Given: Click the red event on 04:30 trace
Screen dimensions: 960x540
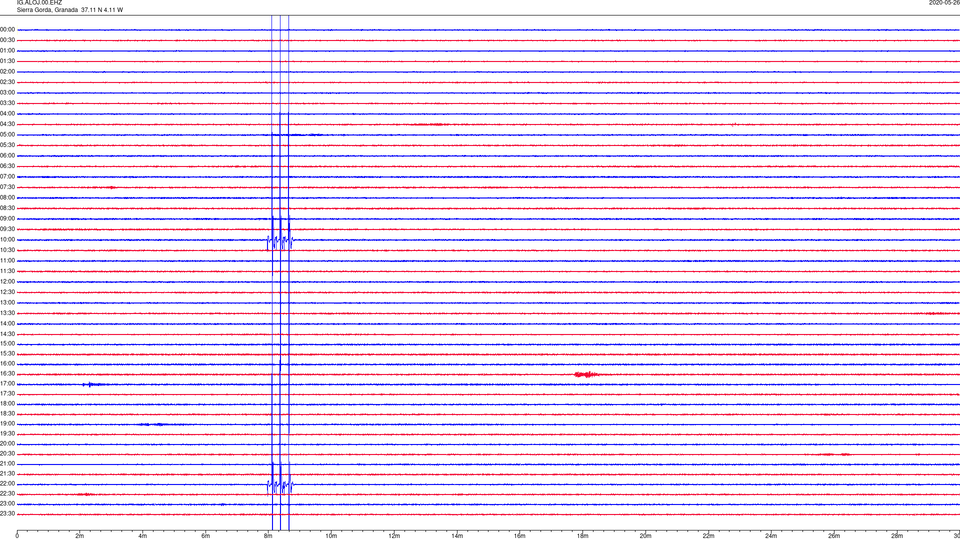Looking at the screenshot, I should (430, 124).
